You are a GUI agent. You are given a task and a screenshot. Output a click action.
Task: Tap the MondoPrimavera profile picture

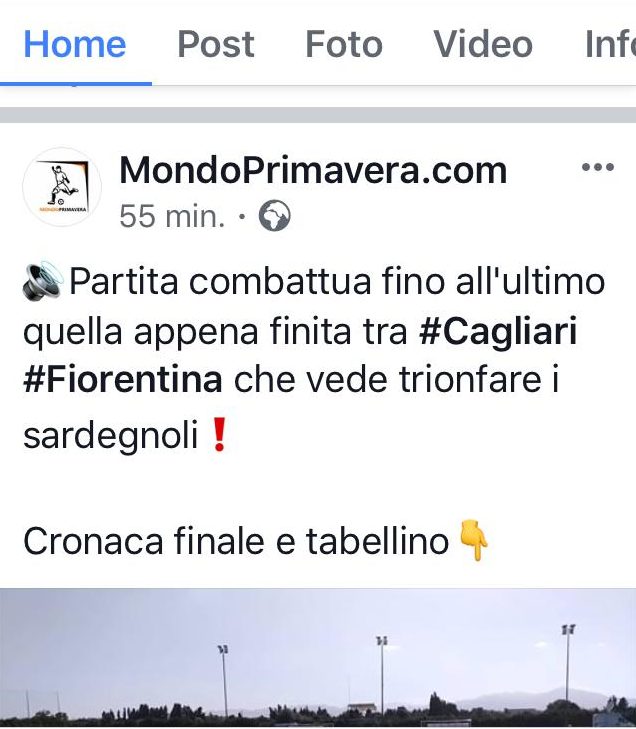click(62, 187)
